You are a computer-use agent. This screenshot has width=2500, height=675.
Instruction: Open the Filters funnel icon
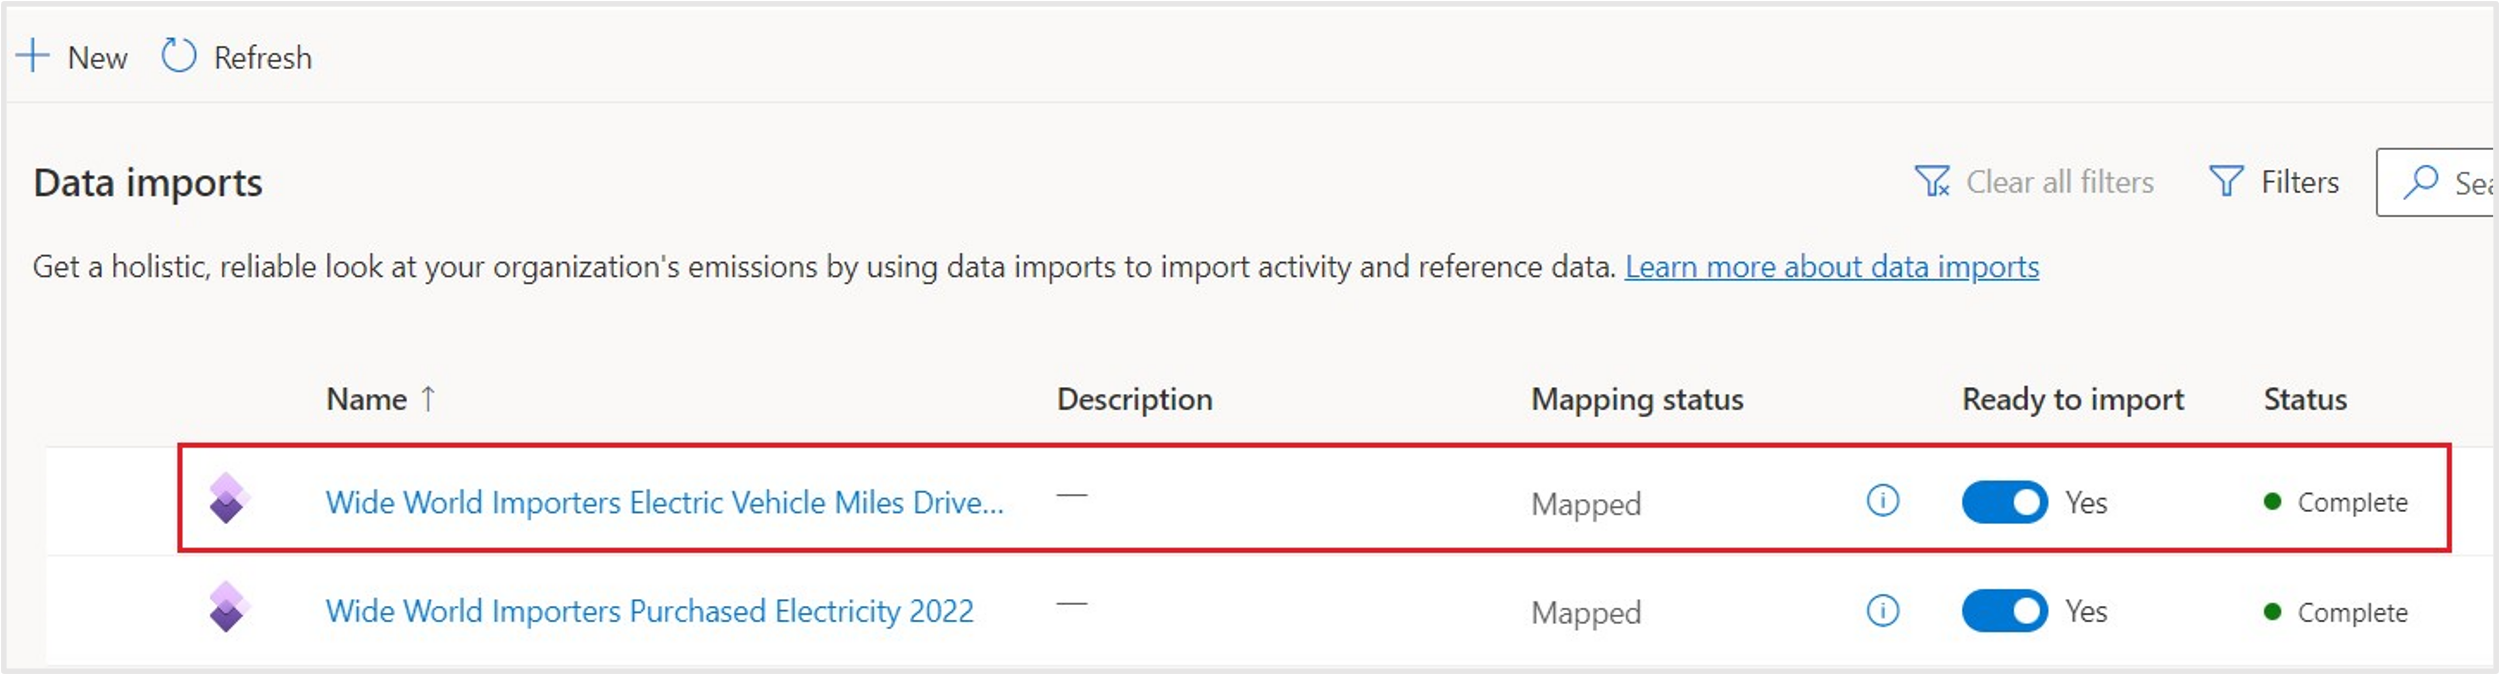2226,182
